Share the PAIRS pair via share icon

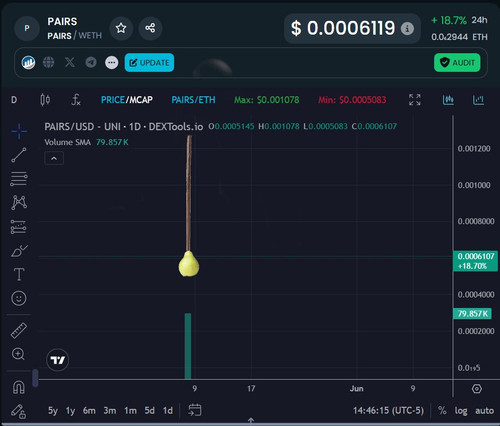(x=150, y=28)
